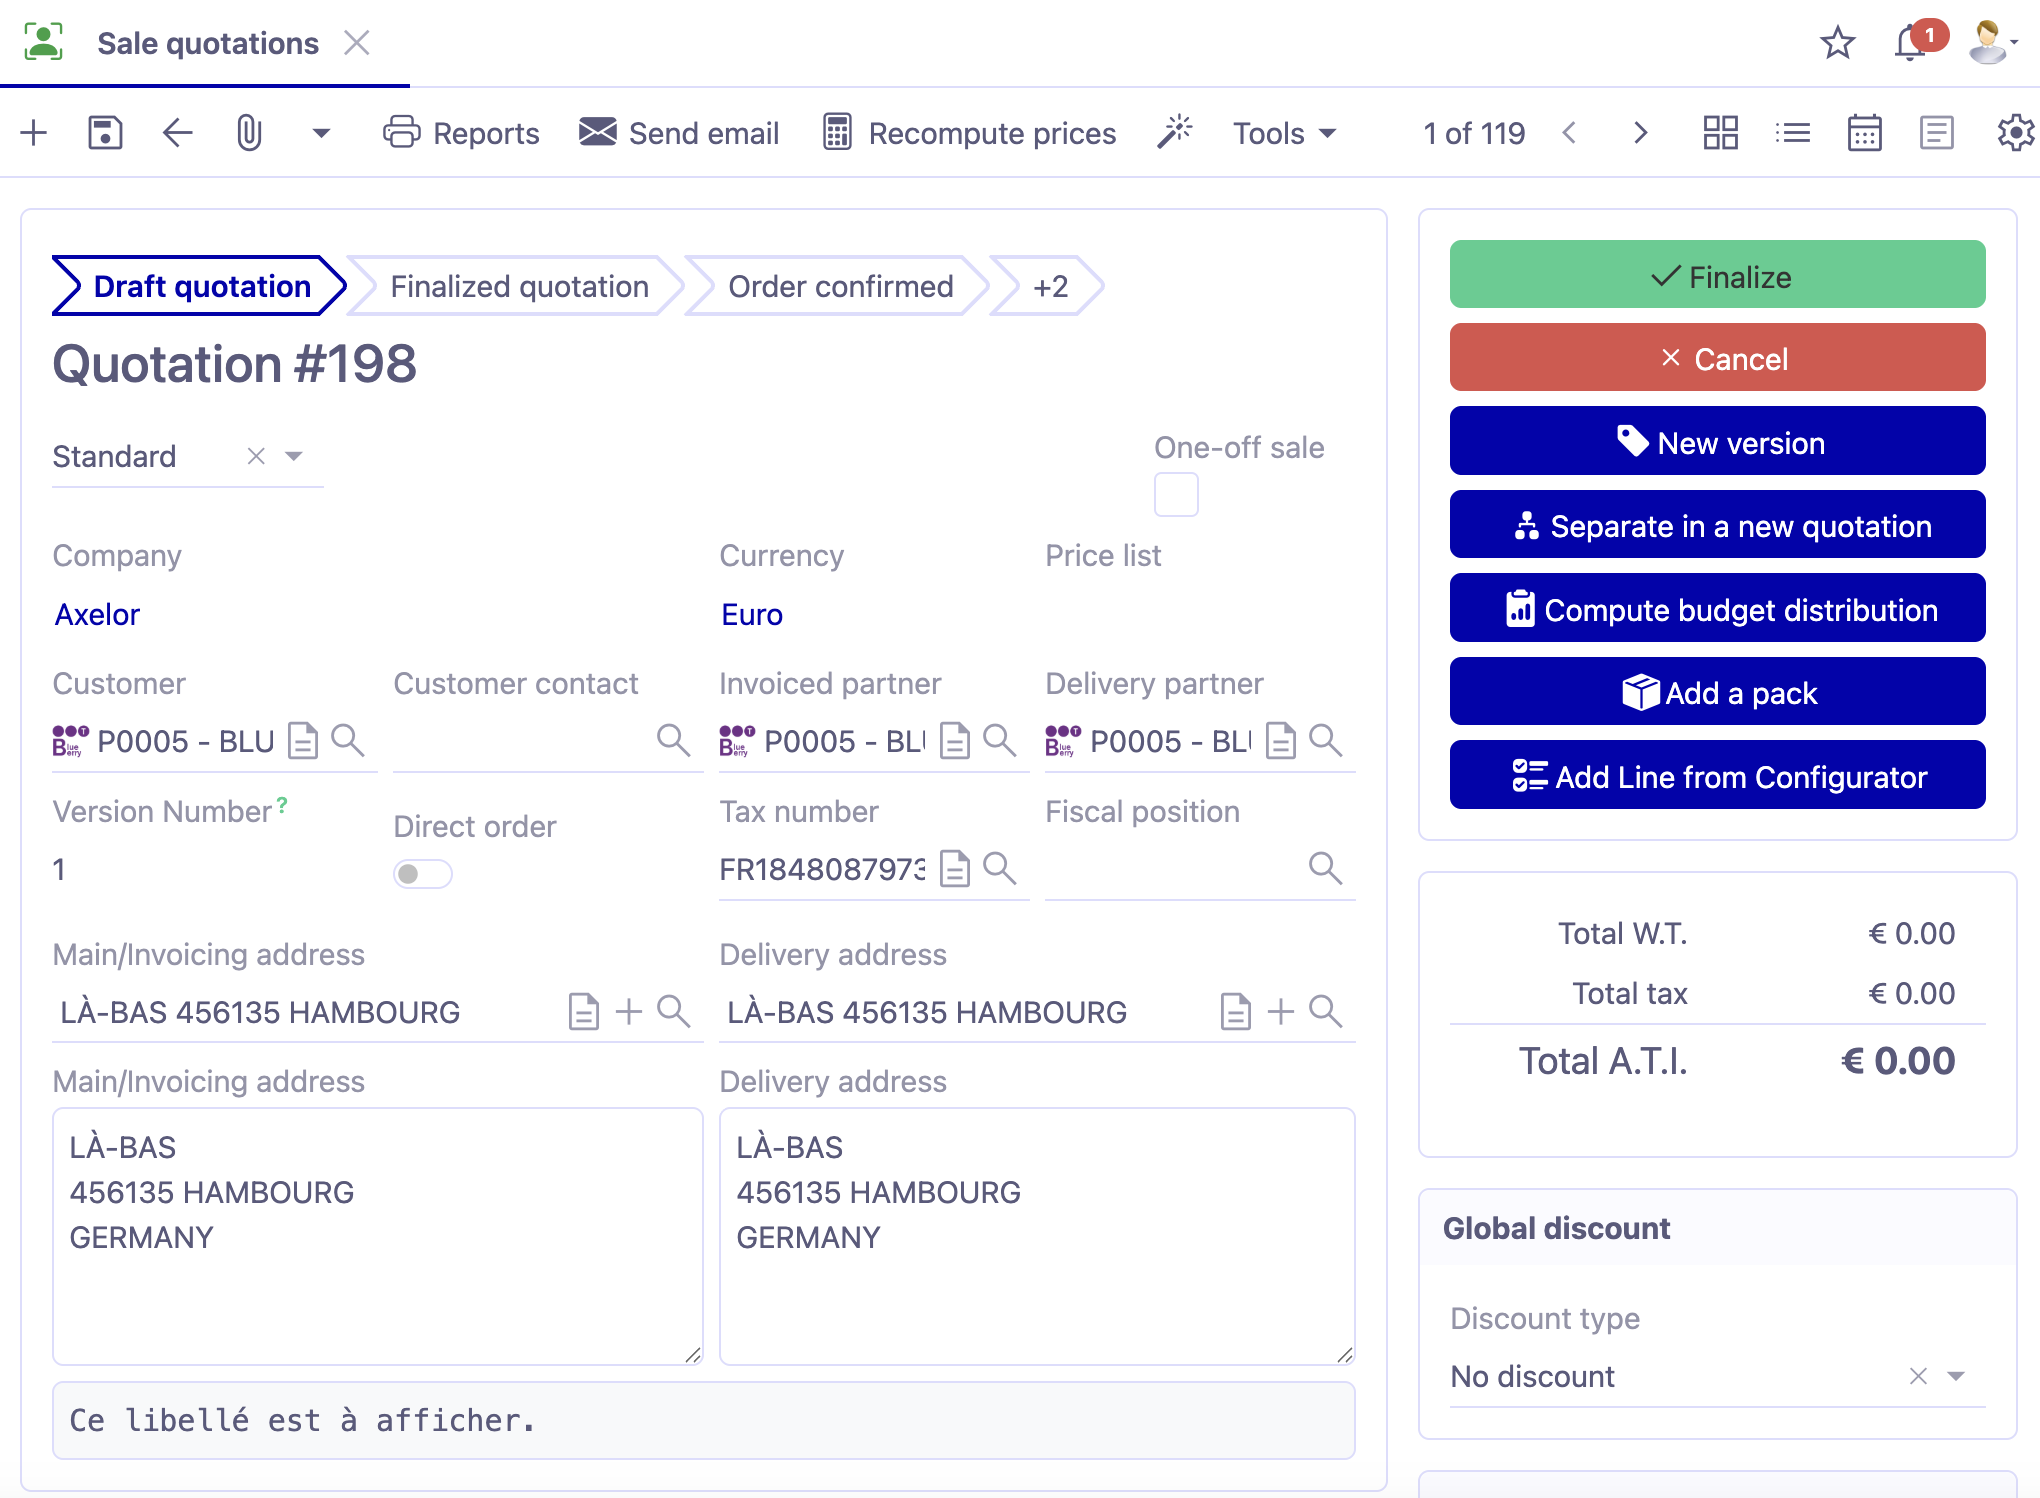Image resolution: width=2040 pixels, height=1498 pixels.
Task: Click the attachment paperclip icon
Action: click(248, 133)
